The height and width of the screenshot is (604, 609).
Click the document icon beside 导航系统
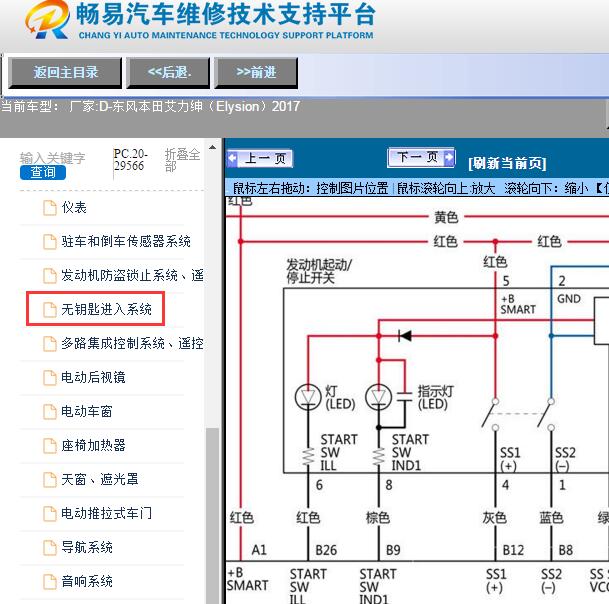[x=50, y=548]
